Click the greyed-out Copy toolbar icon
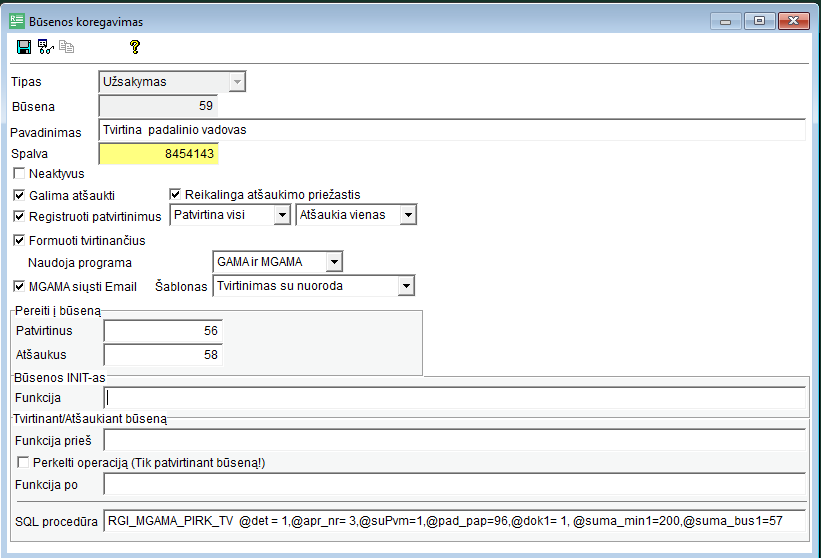 coord(67,46)
